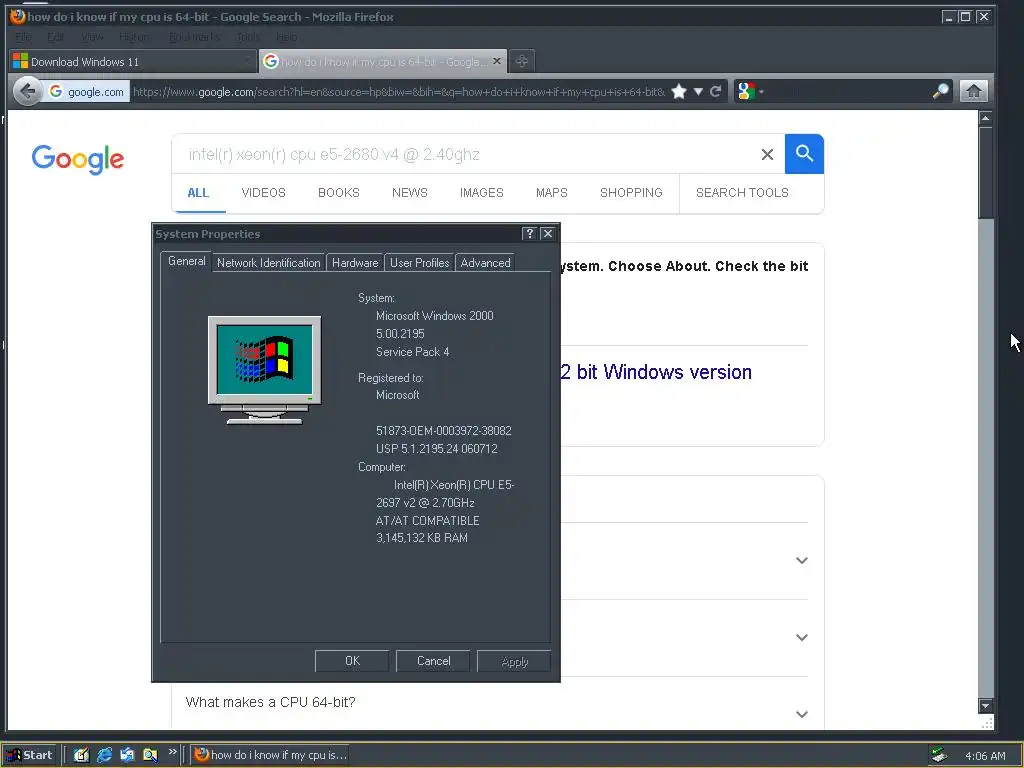Click the Service Pack 4 text

pyautogui.click(x=413, y=351)
